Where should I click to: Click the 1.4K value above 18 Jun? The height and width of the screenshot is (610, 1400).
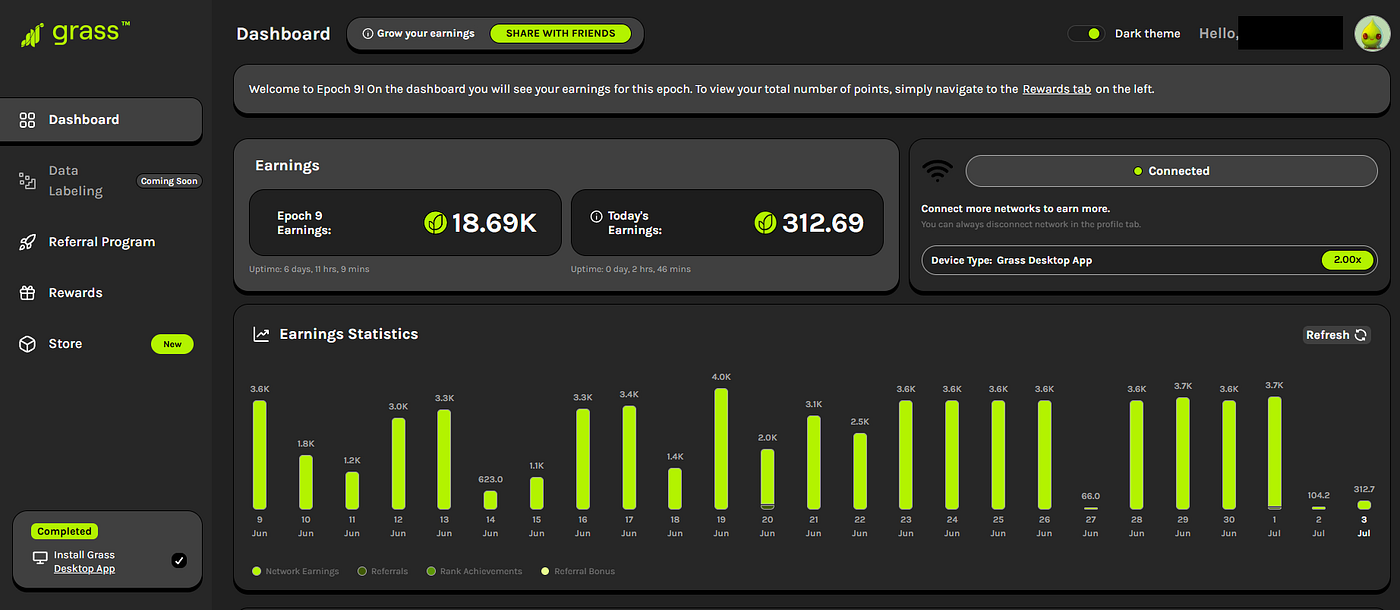[675, 456]
